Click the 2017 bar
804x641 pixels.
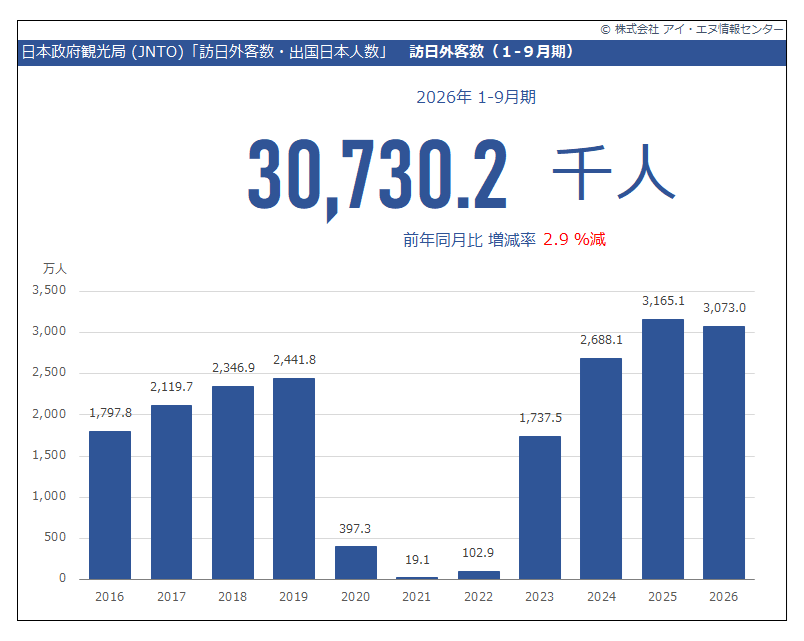point(171,492)
